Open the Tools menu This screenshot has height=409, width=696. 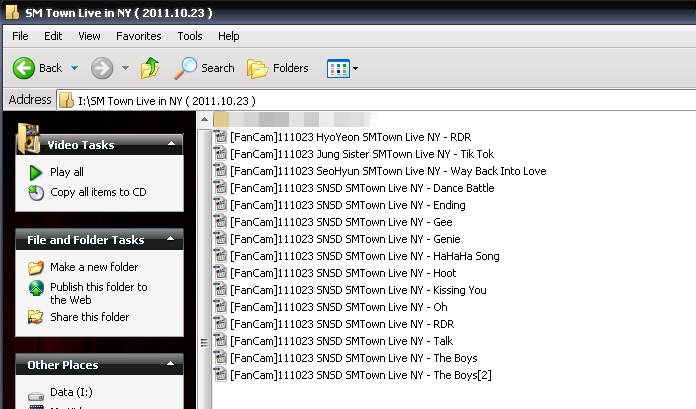click(x=190, y=36)
